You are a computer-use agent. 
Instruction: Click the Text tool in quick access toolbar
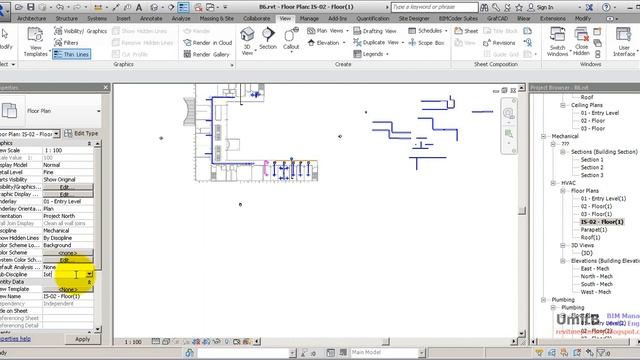pyautogui.click(x=139, y=7)
